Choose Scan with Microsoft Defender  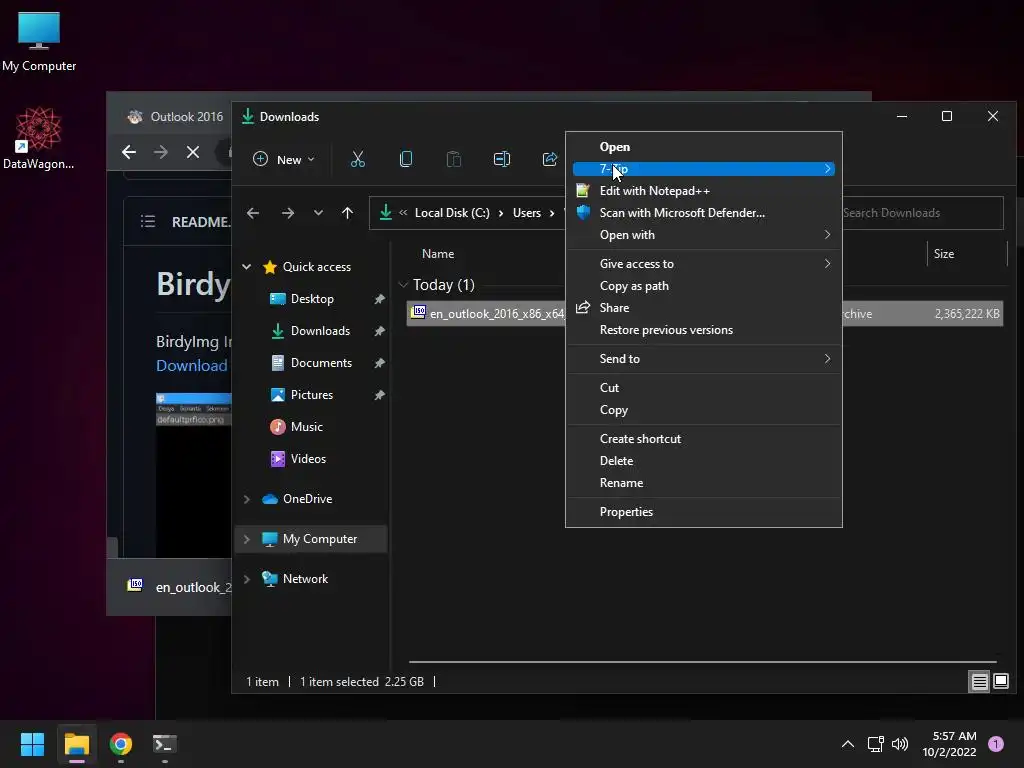(x=703, y=213)
